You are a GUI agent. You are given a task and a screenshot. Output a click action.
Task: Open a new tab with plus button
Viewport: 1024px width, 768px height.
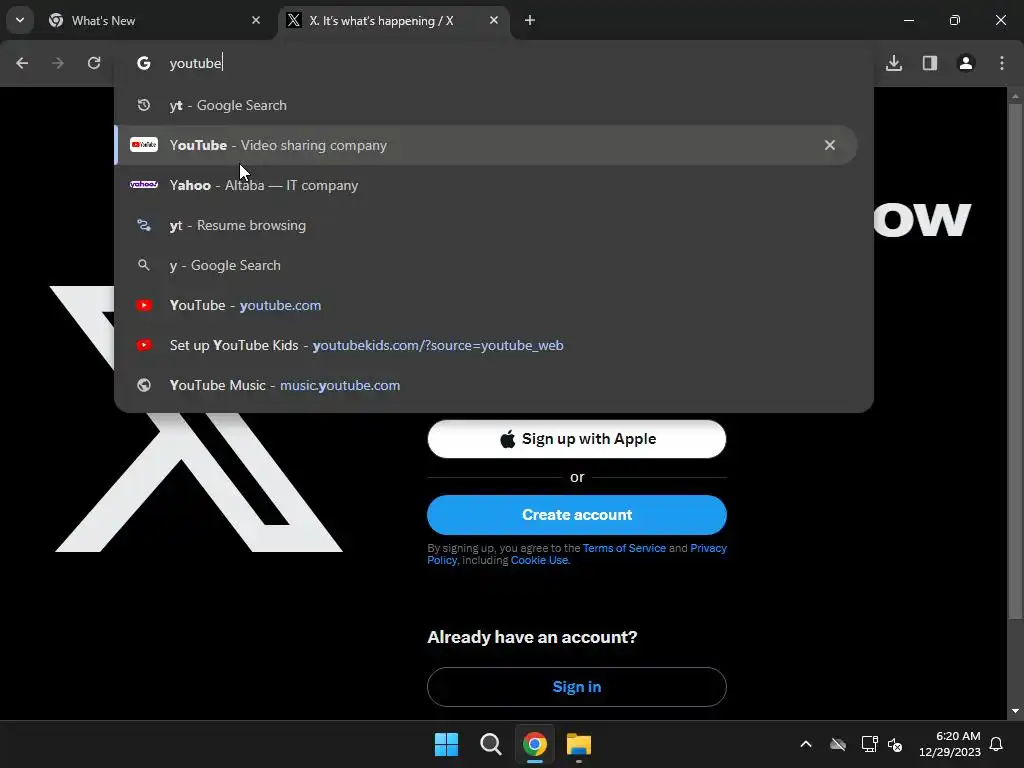pyautogui.click(x=530, y=20)
